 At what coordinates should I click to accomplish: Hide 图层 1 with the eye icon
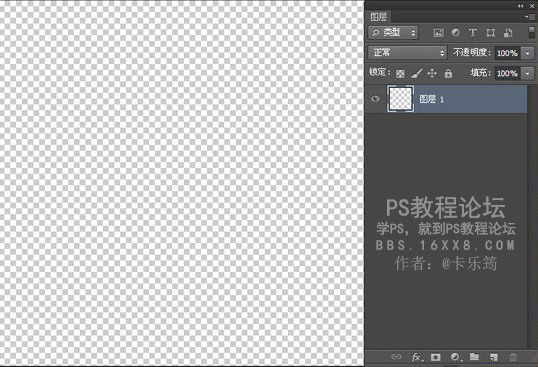(375, 99)
